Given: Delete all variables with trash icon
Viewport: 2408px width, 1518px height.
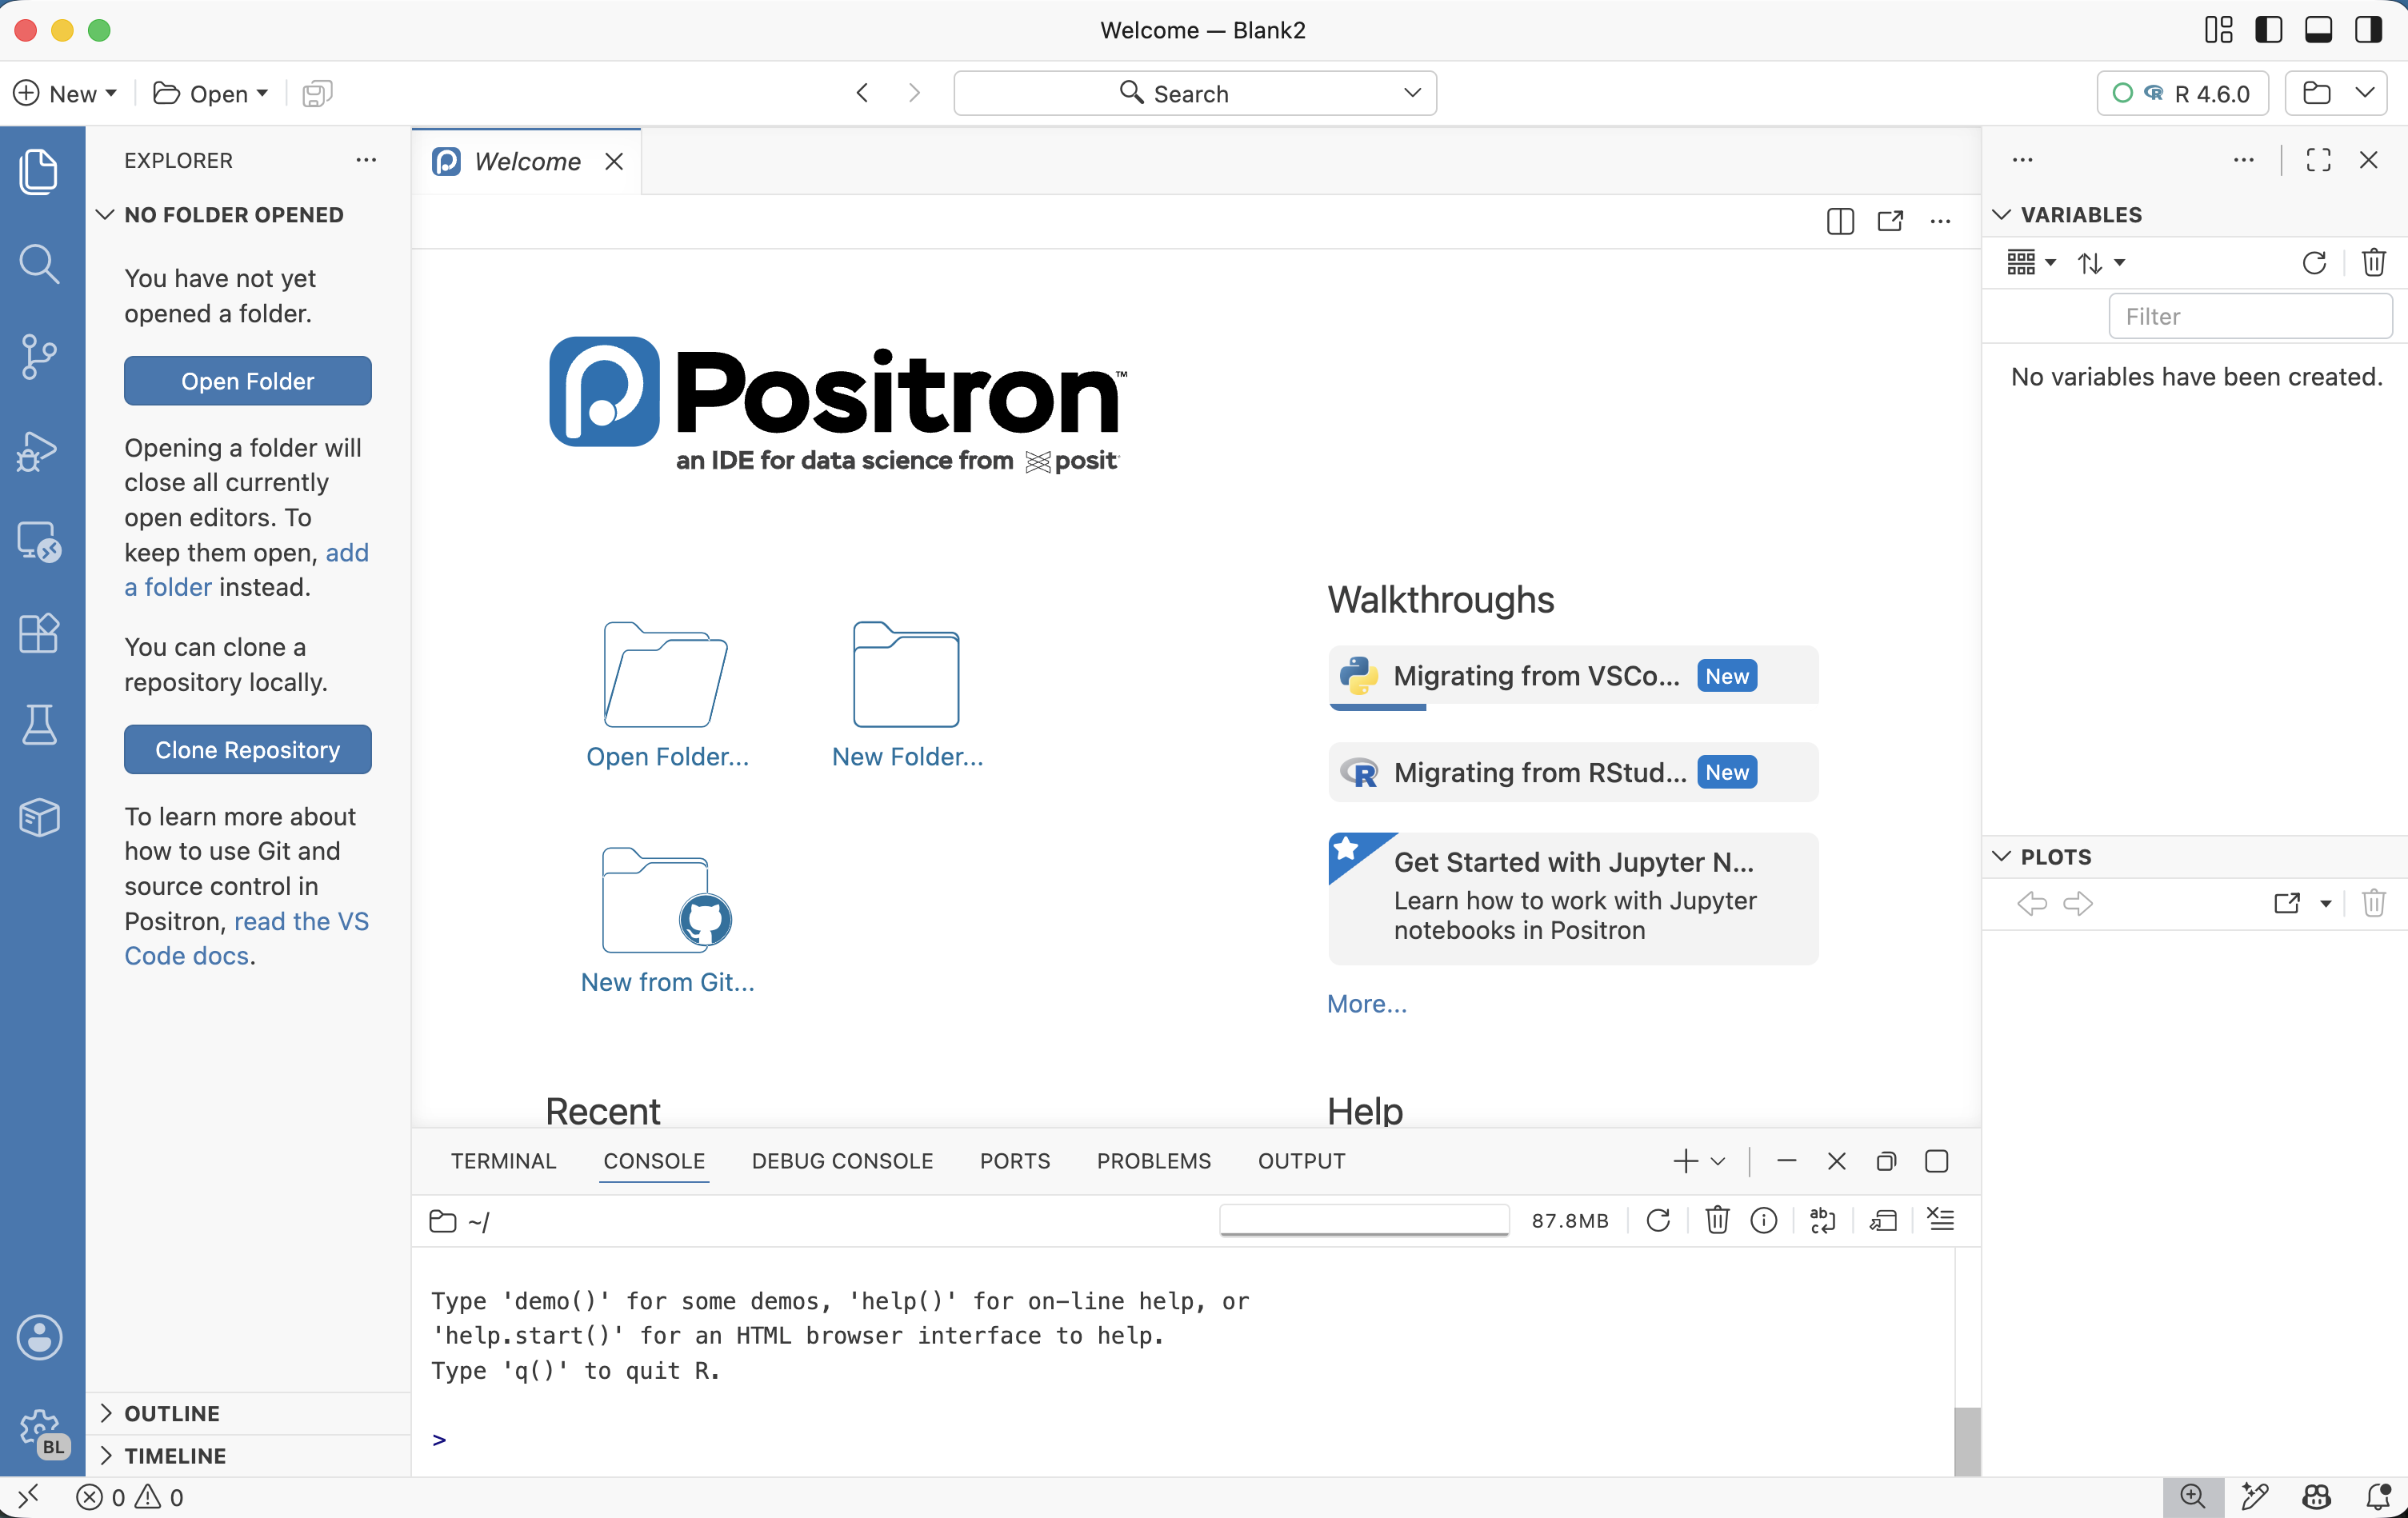Looking at the screenshot, I should pos(2373,263).
